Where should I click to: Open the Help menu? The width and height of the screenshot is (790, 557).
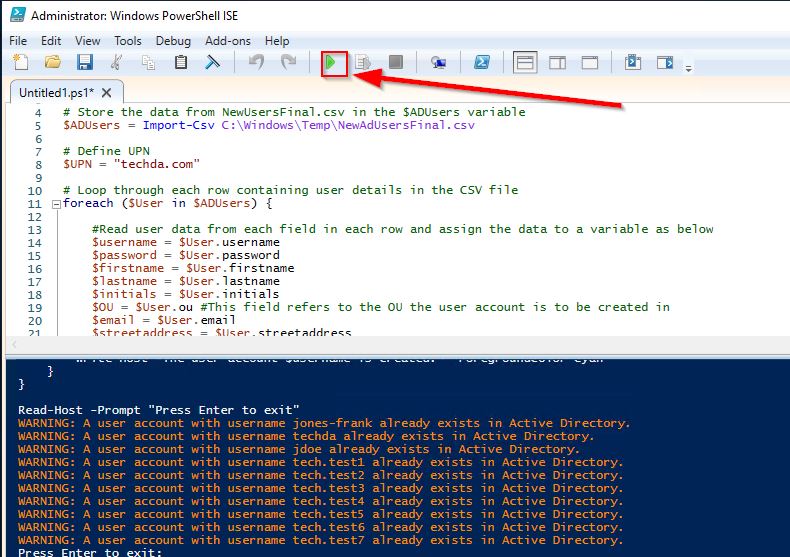coord(277,41)
